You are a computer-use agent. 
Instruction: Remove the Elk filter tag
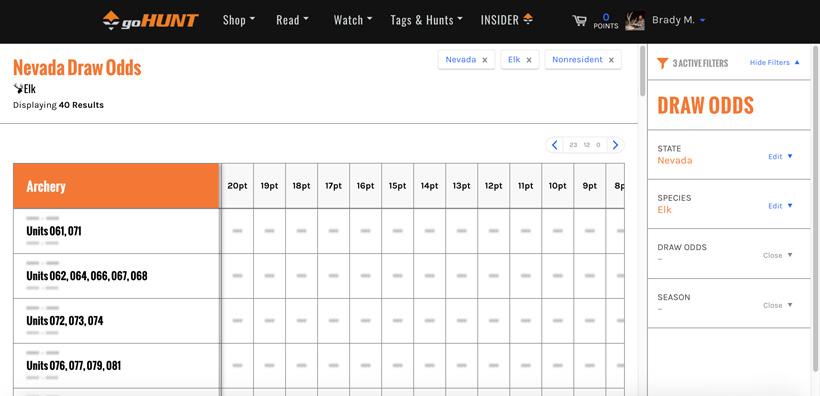(529, 60)
